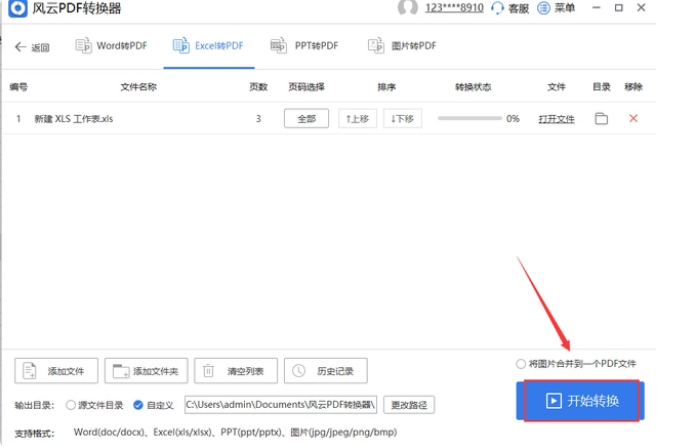Close the converter window

641,7
